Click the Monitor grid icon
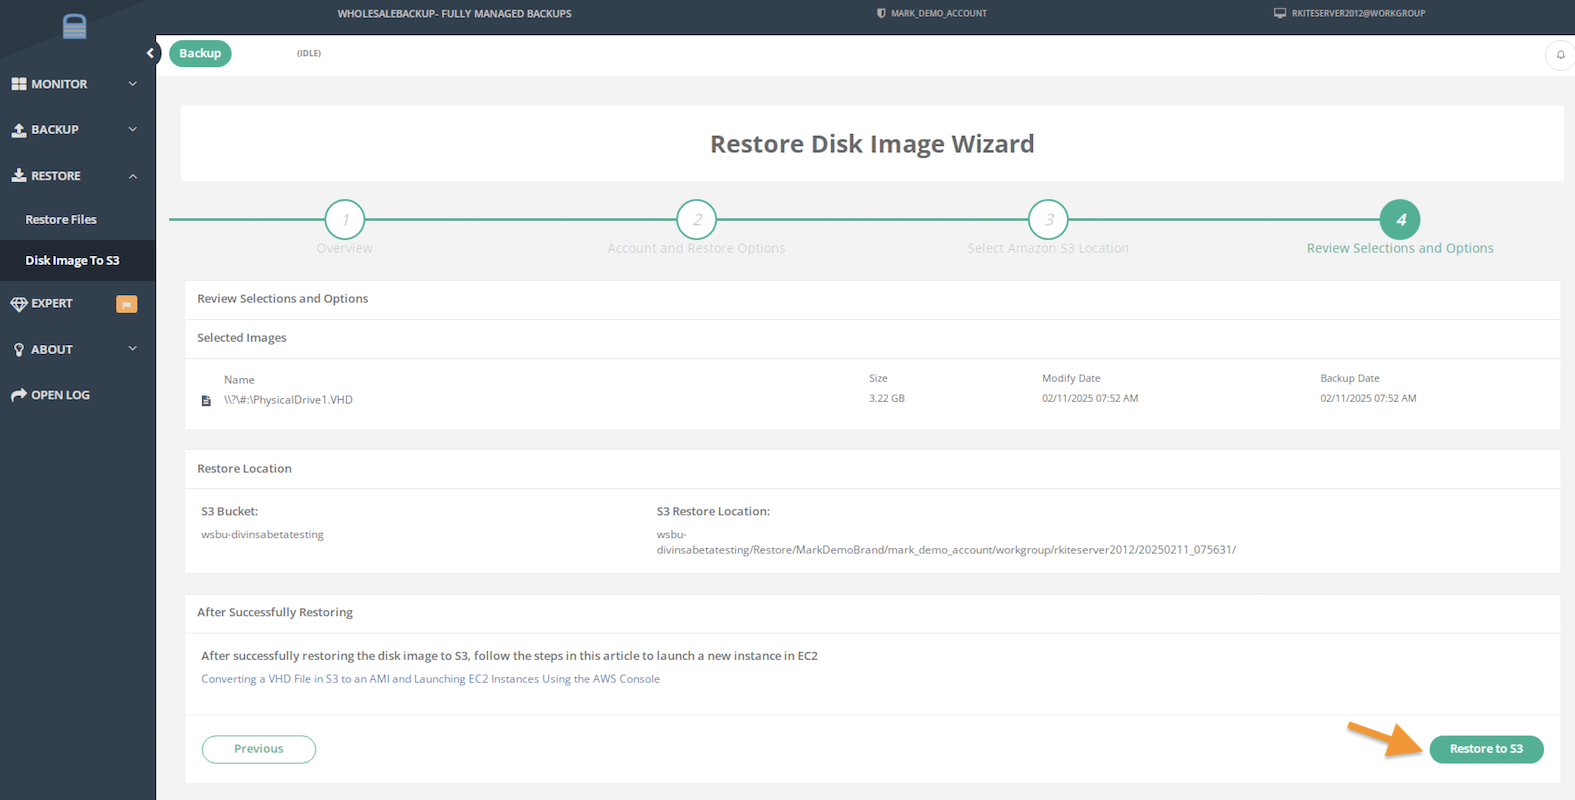 tap(19, 84)
